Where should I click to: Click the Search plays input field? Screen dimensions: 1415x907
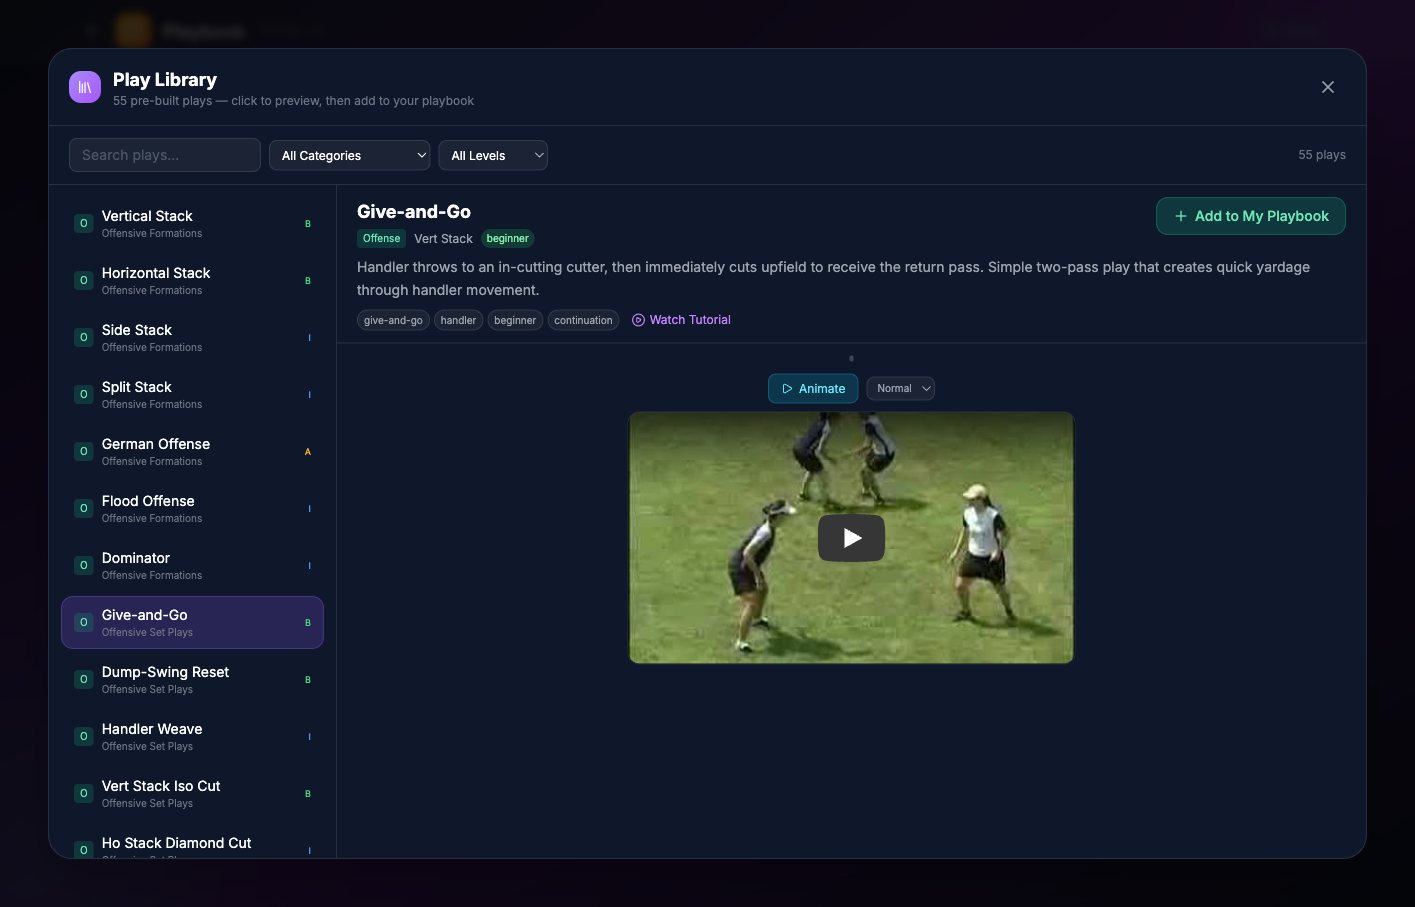(x=165, y=155)
